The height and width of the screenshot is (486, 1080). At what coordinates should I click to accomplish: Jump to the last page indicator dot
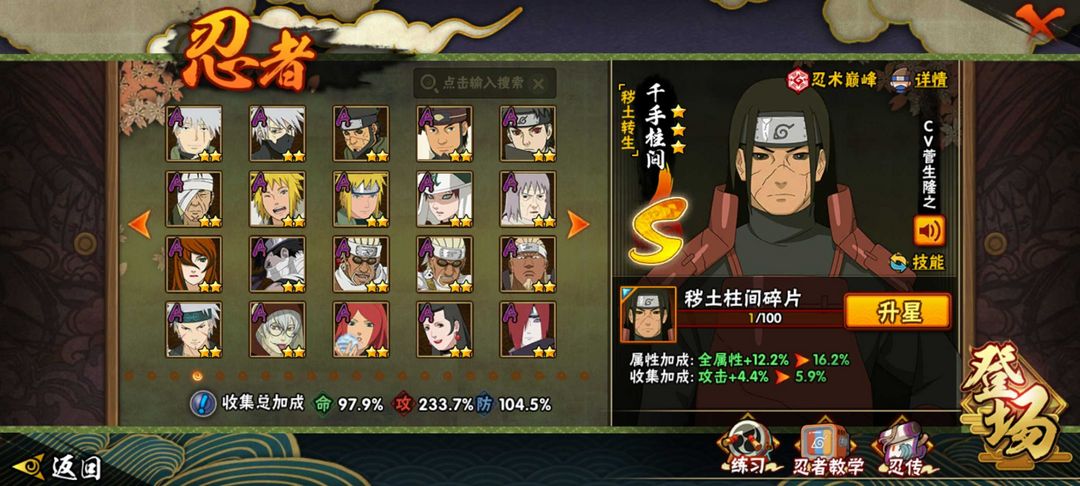(584, 376)
